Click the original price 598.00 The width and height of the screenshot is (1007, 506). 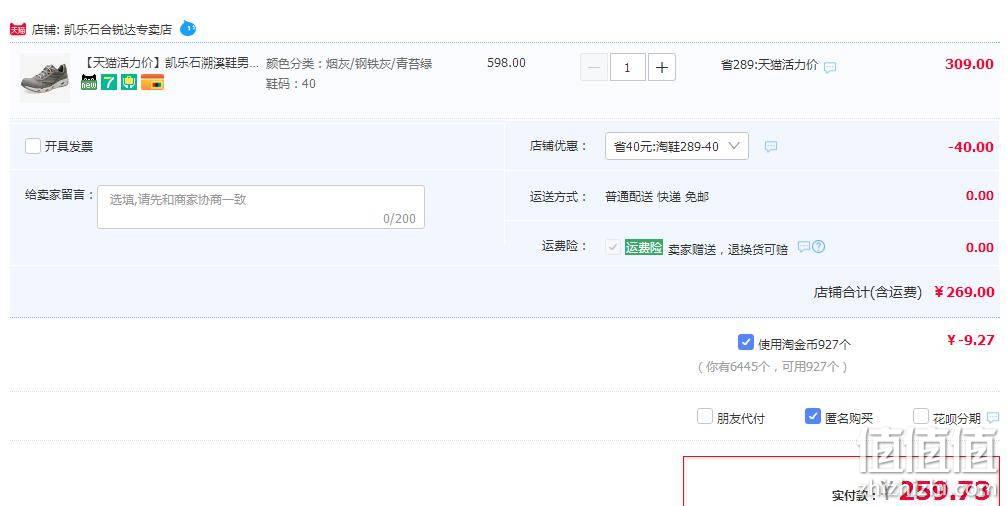[506, 63]
